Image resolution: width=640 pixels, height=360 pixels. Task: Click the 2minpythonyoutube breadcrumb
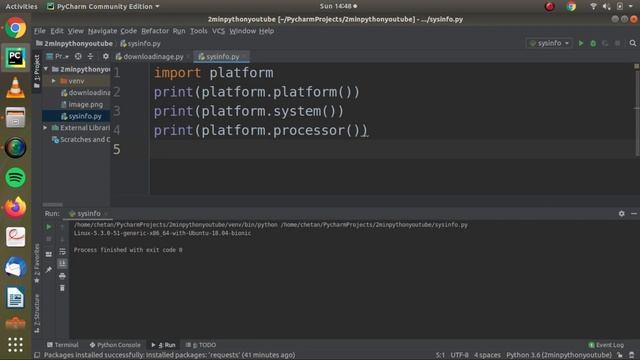[74, 43]
